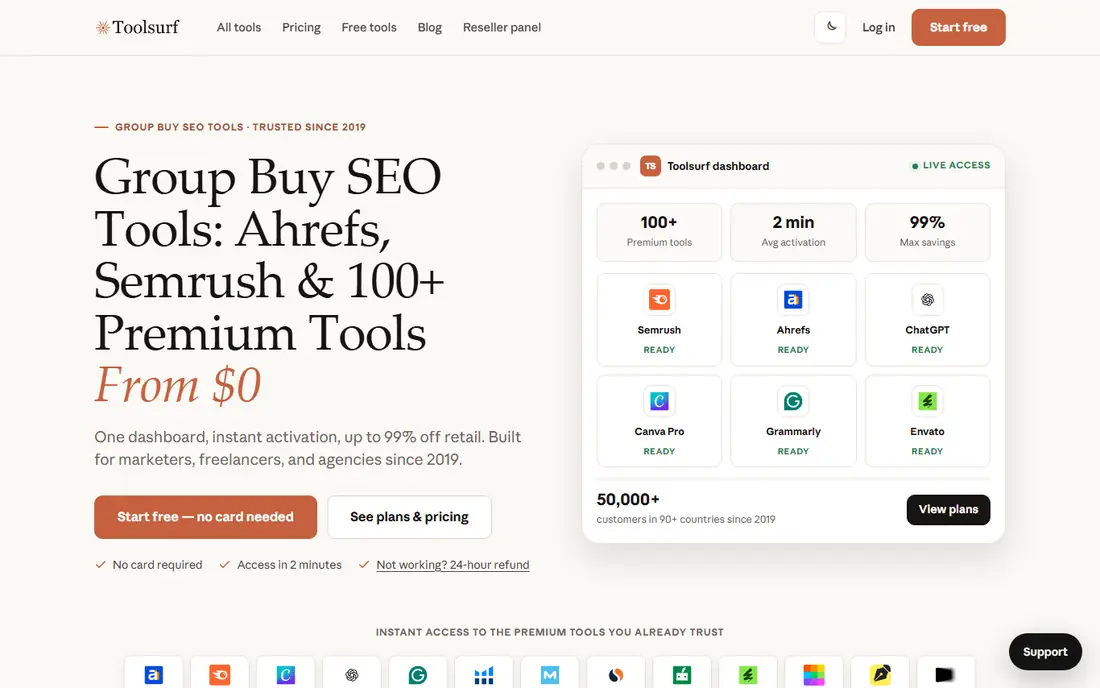Click the View plans button
The image size is (1100, 688).
[948, 509]
